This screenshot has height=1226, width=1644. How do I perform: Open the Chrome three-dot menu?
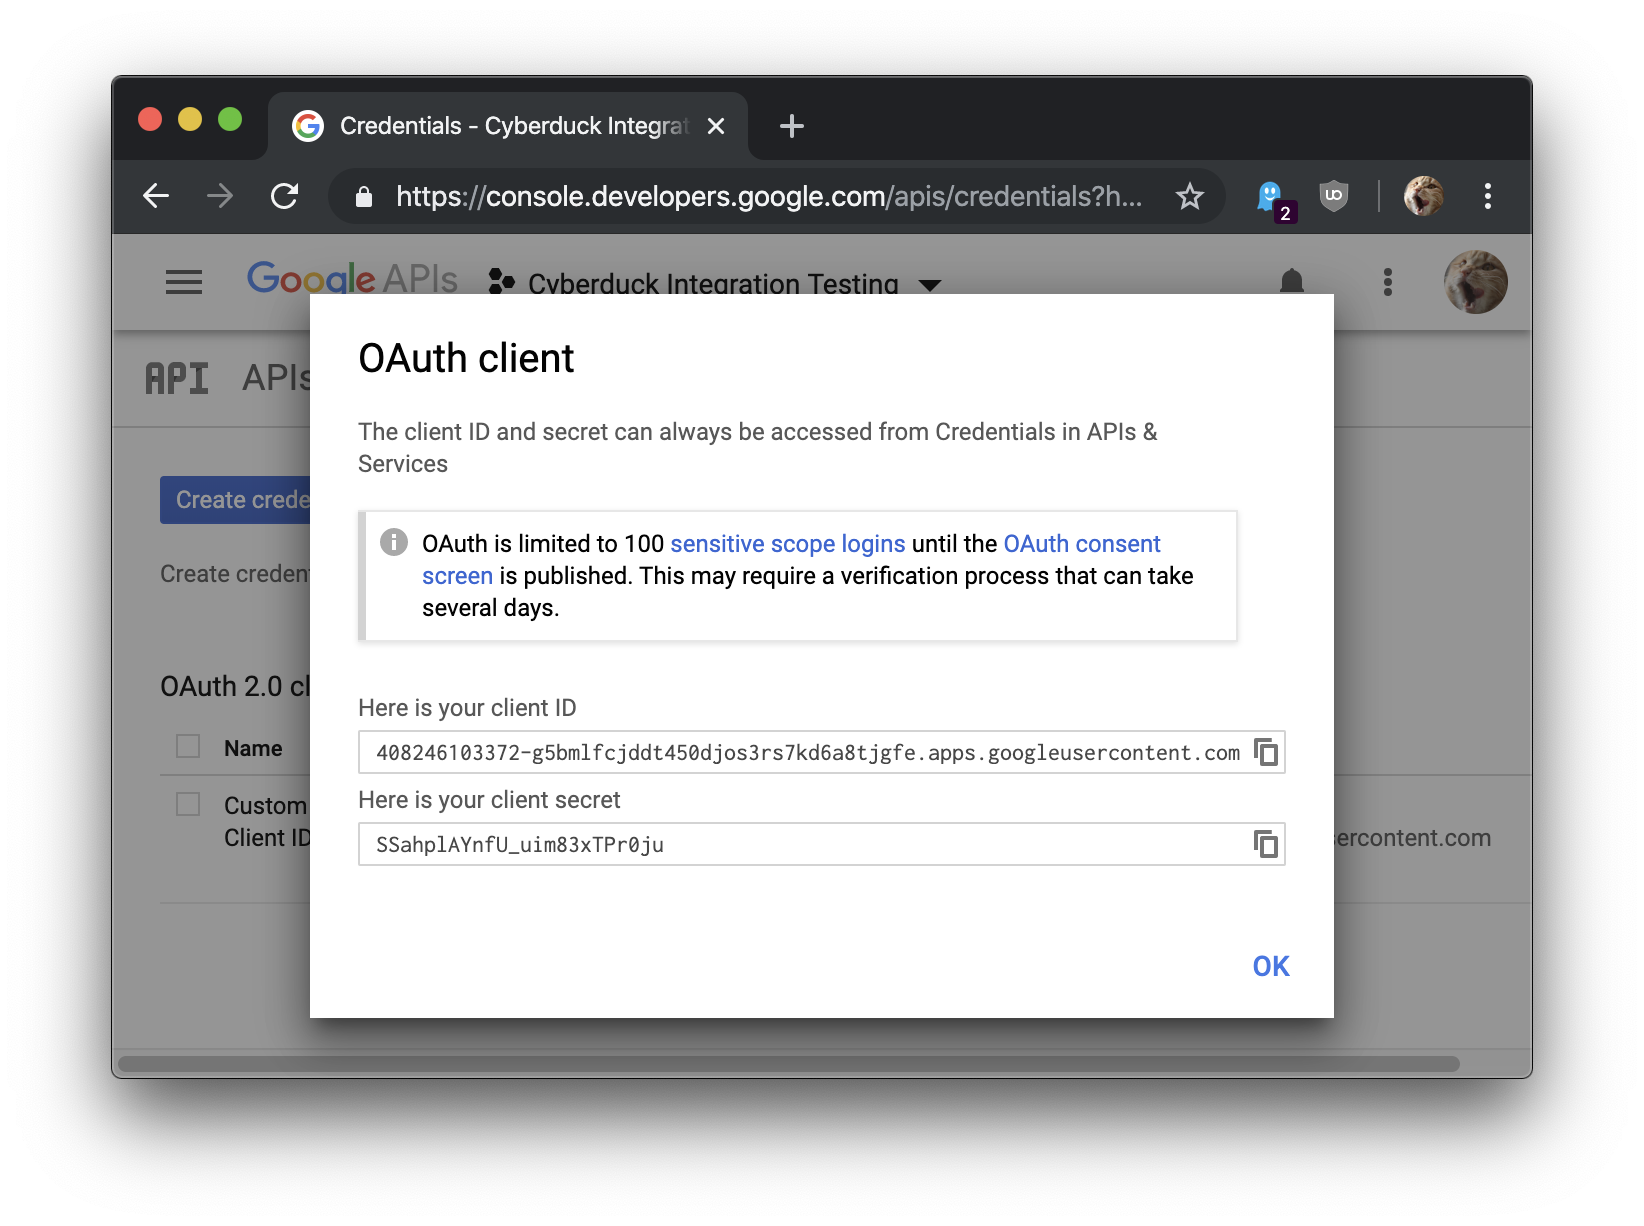[1488, 196]
